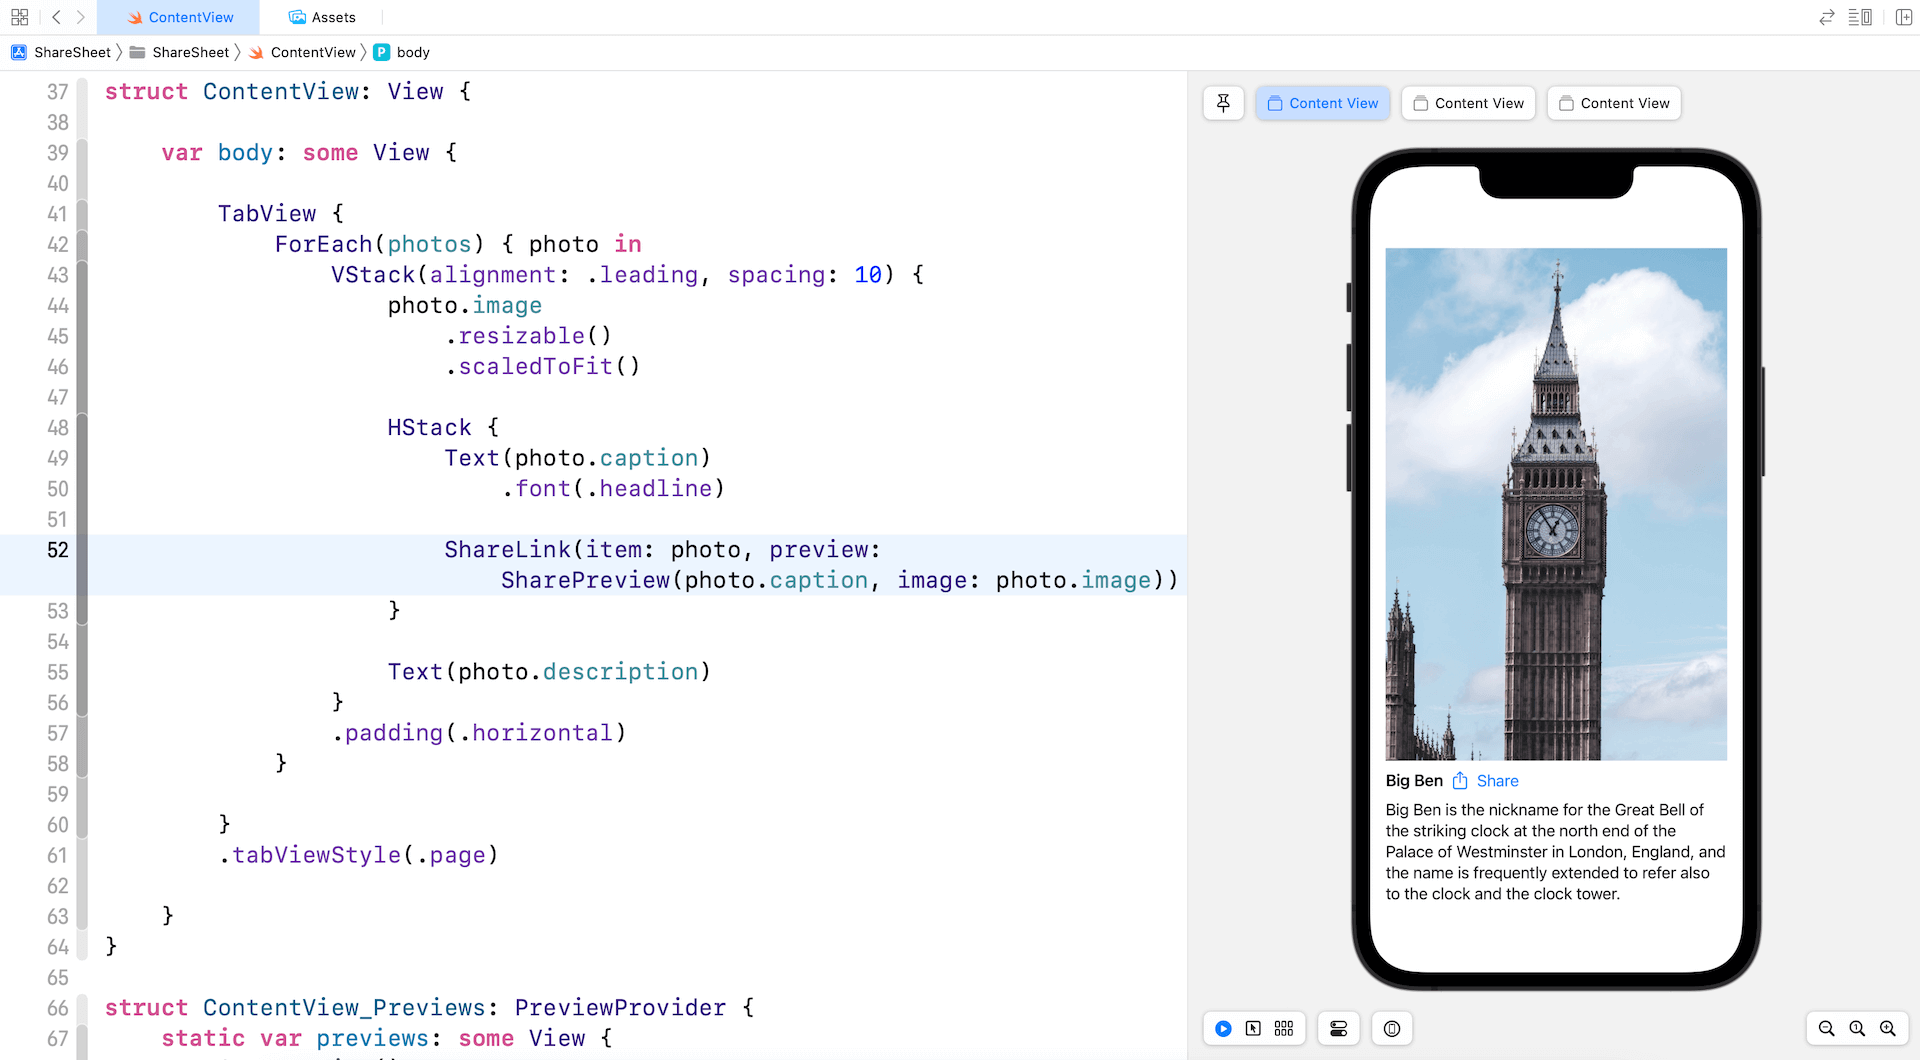Screen dimensions: 1920x1060
Task: Zoom out of the preview canvas
Action: (x=1826, y=1028)
